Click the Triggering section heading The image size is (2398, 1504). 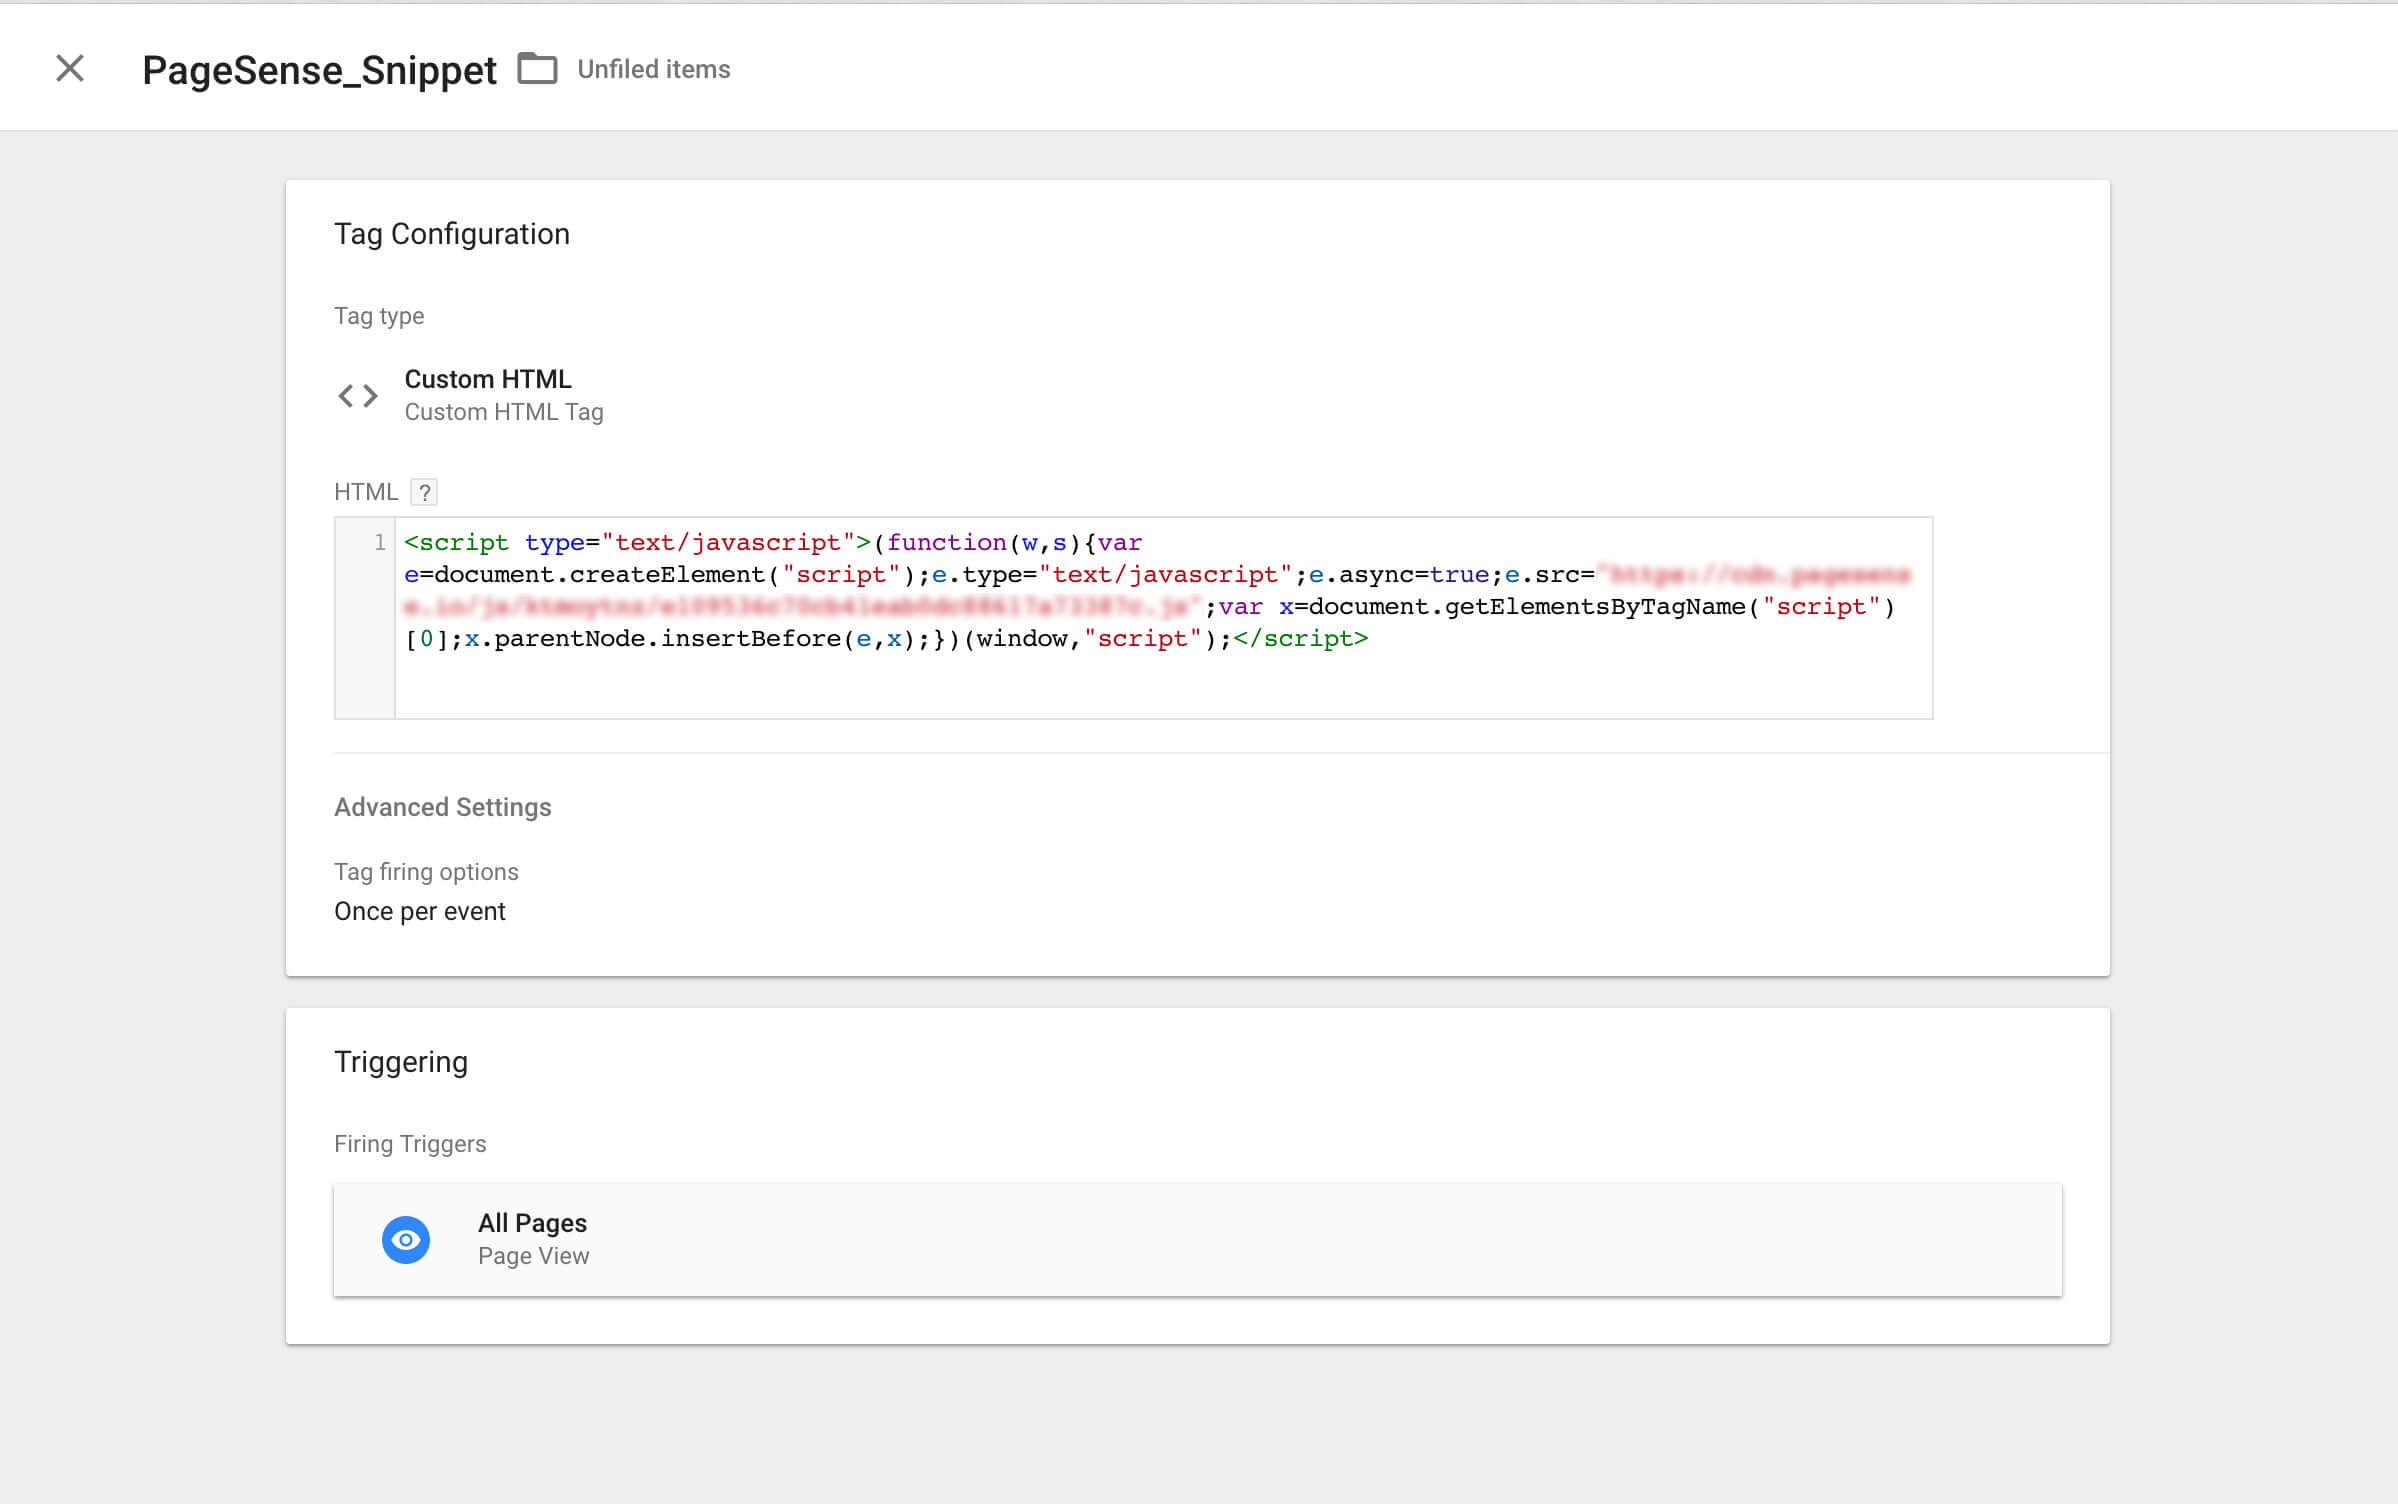click(x=400, y=1062)
